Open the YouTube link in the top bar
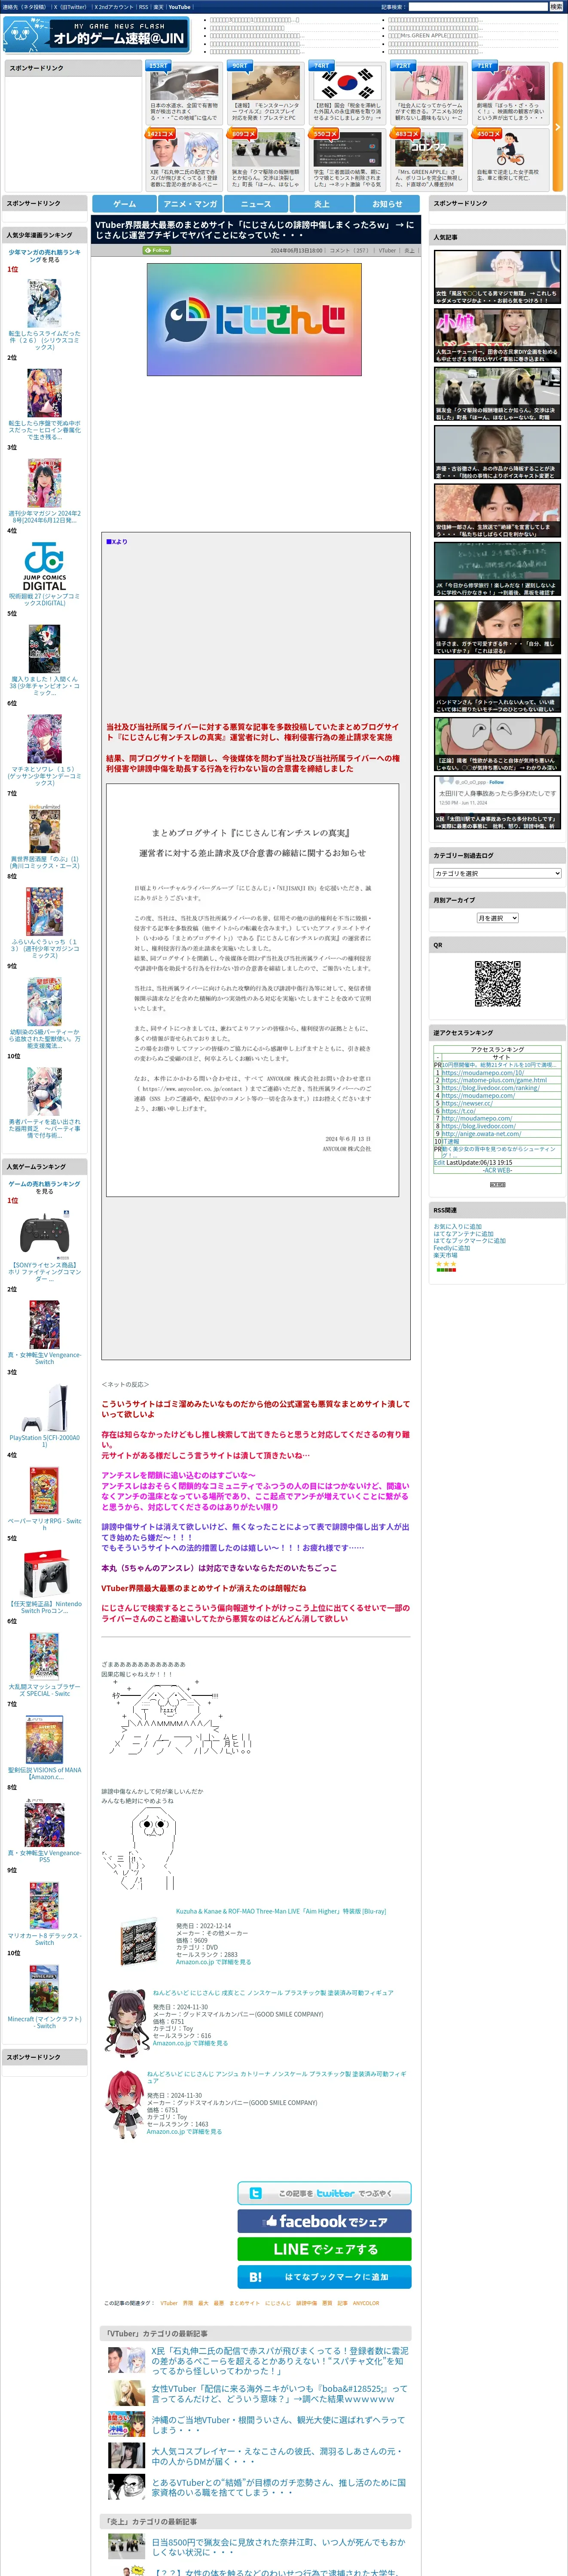Image resolution: width=568 pixels, height=2576 pixels. (179, 7)
